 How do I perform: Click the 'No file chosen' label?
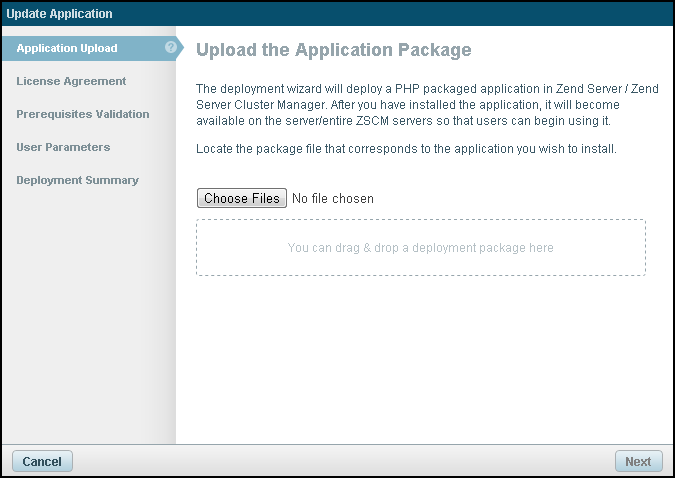pyautogui.click(x=333, y=199)
